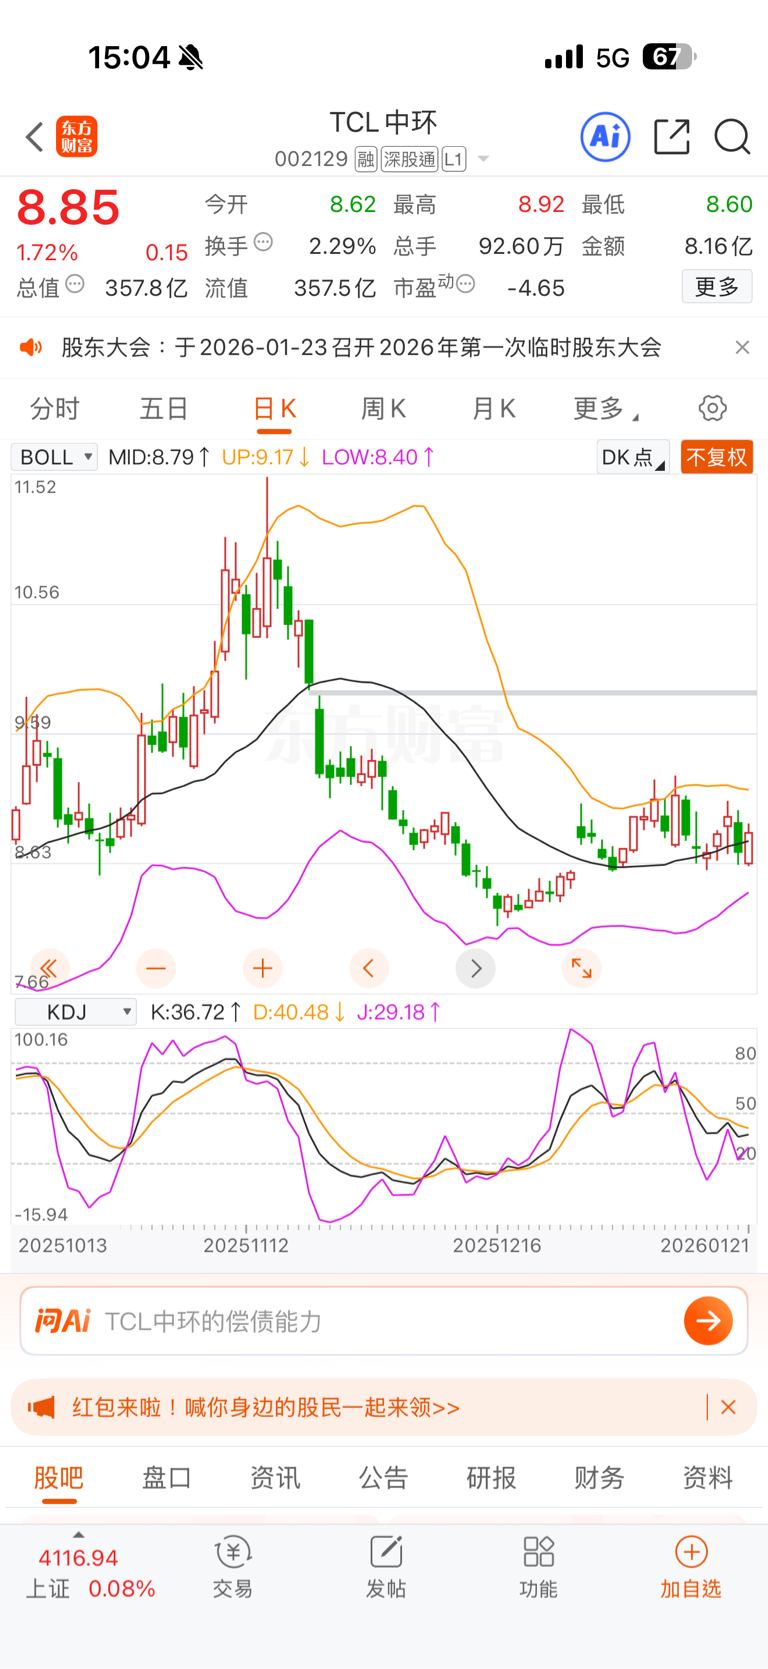Tap the KDJ D:40.48 value
The image size is (768, 1669).
click(299, 1012)
